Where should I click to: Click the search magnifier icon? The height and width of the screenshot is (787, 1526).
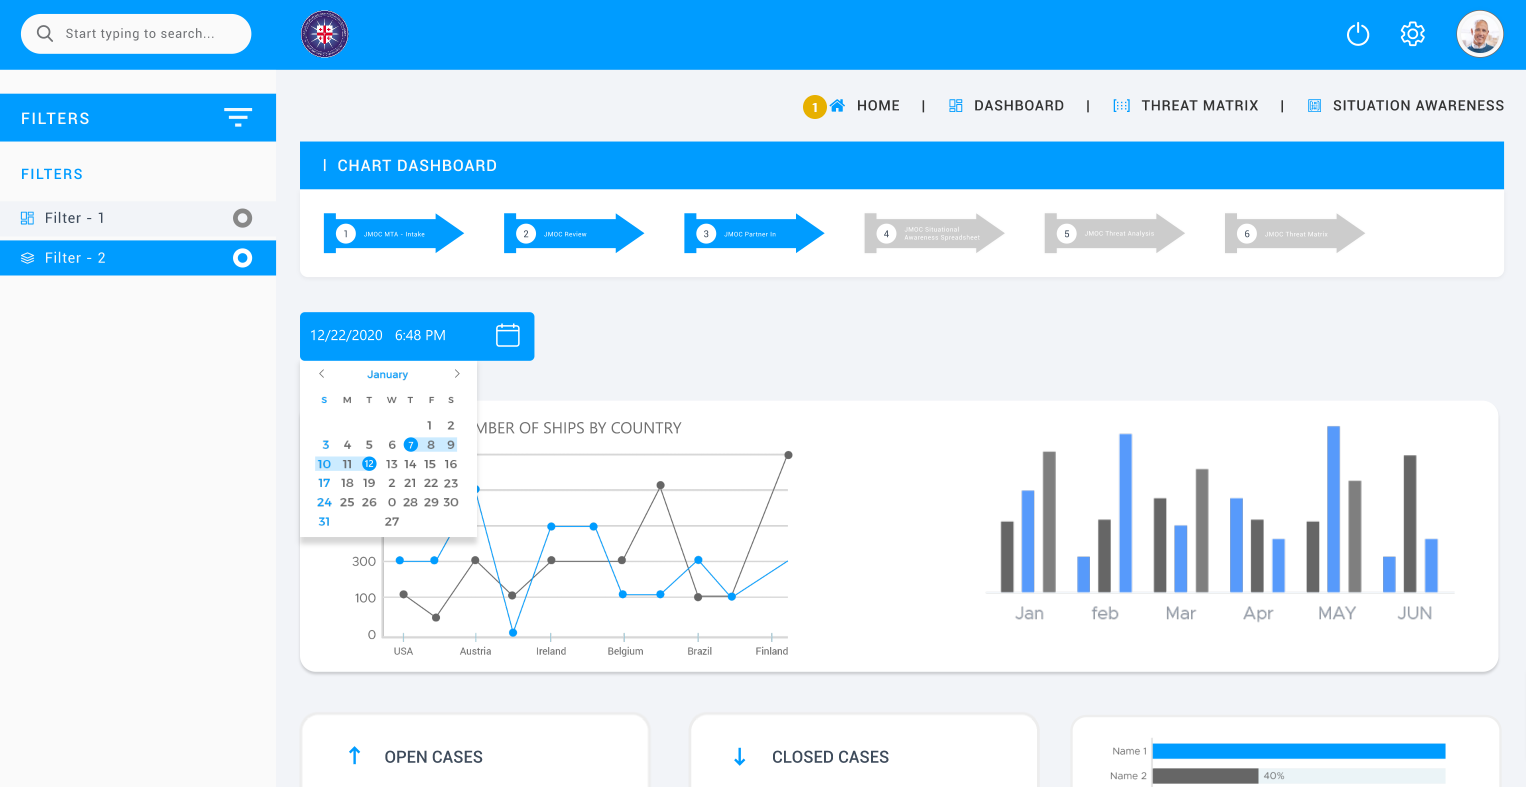[45, 33]
